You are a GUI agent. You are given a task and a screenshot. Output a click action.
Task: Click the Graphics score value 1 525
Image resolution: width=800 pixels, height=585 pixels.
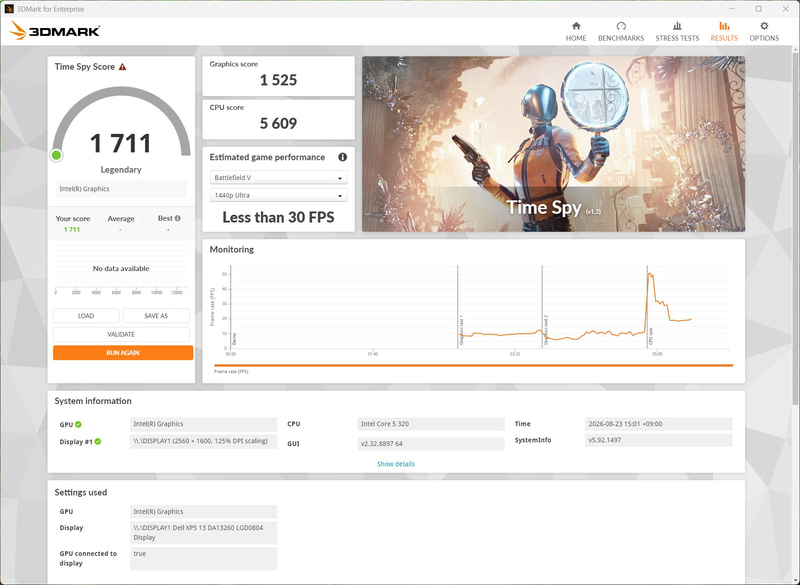(278, 80)
